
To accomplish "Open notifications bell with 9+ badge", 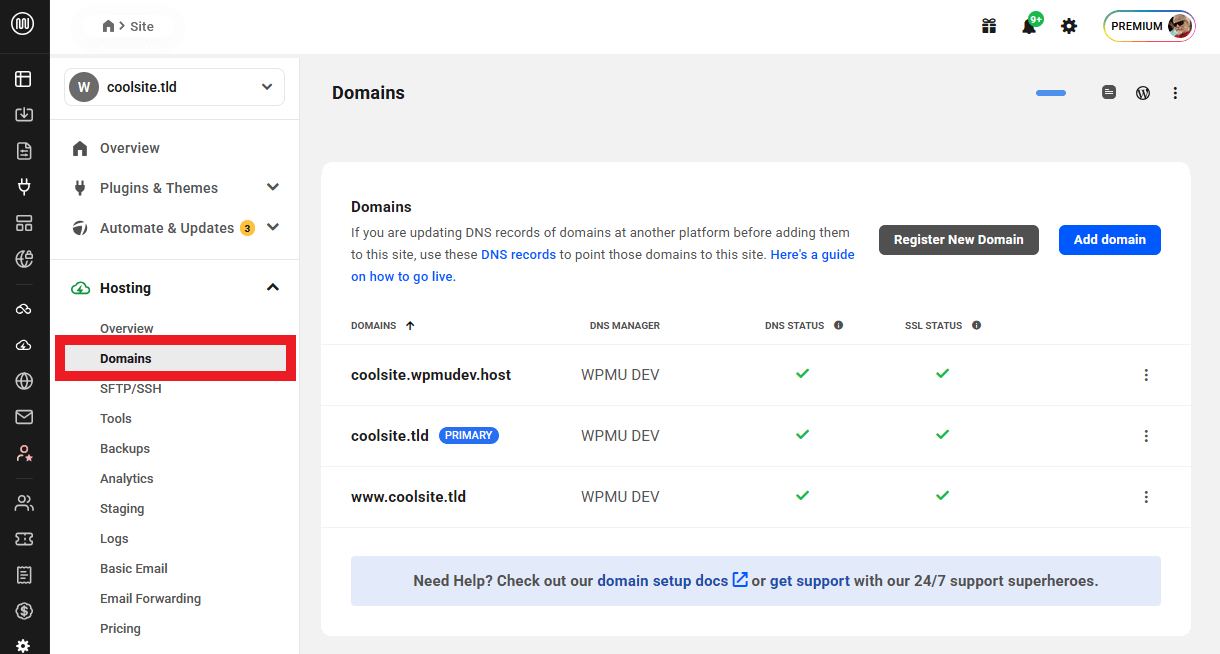I will point(1029,26).
